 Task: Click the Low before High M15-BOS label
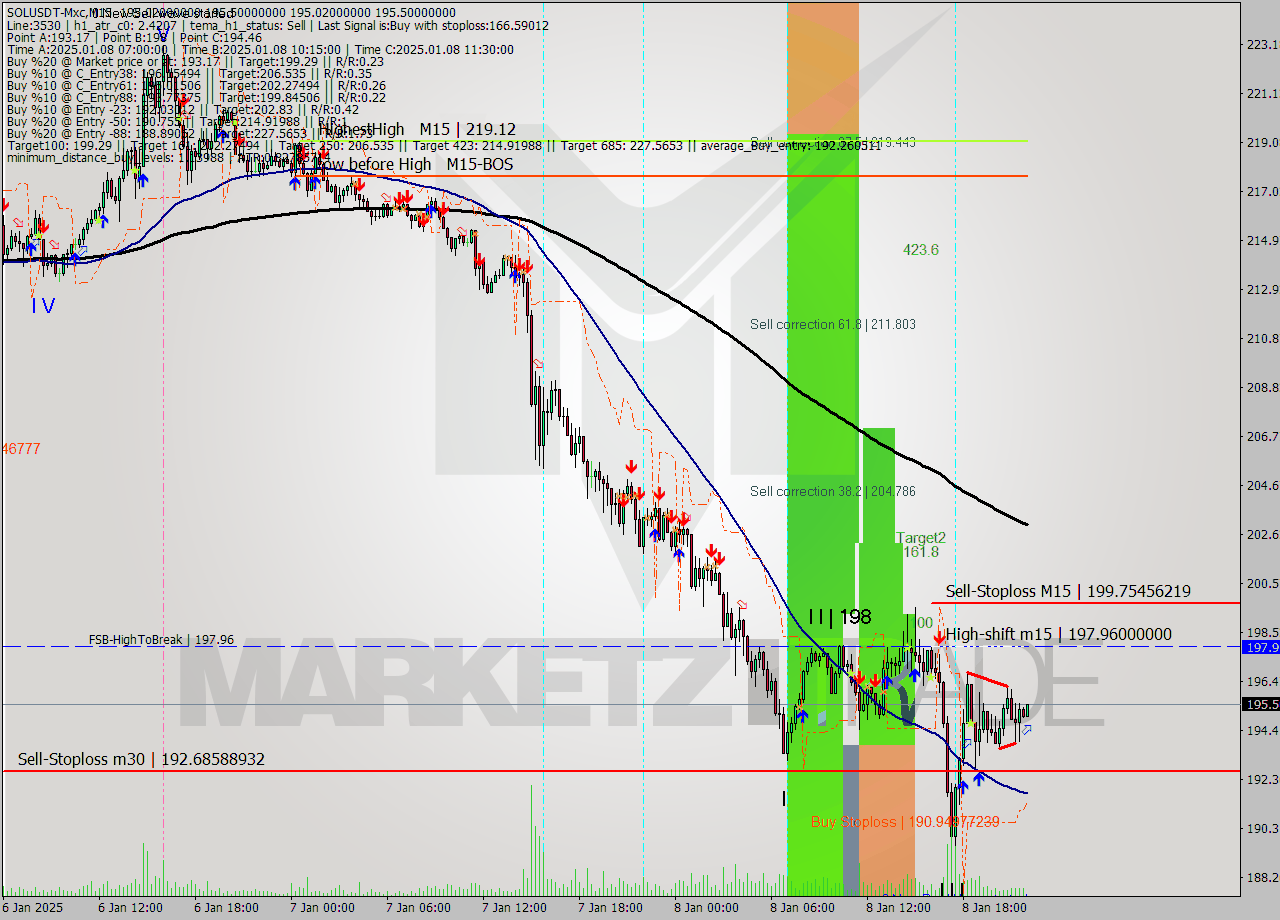click(414, 164)
